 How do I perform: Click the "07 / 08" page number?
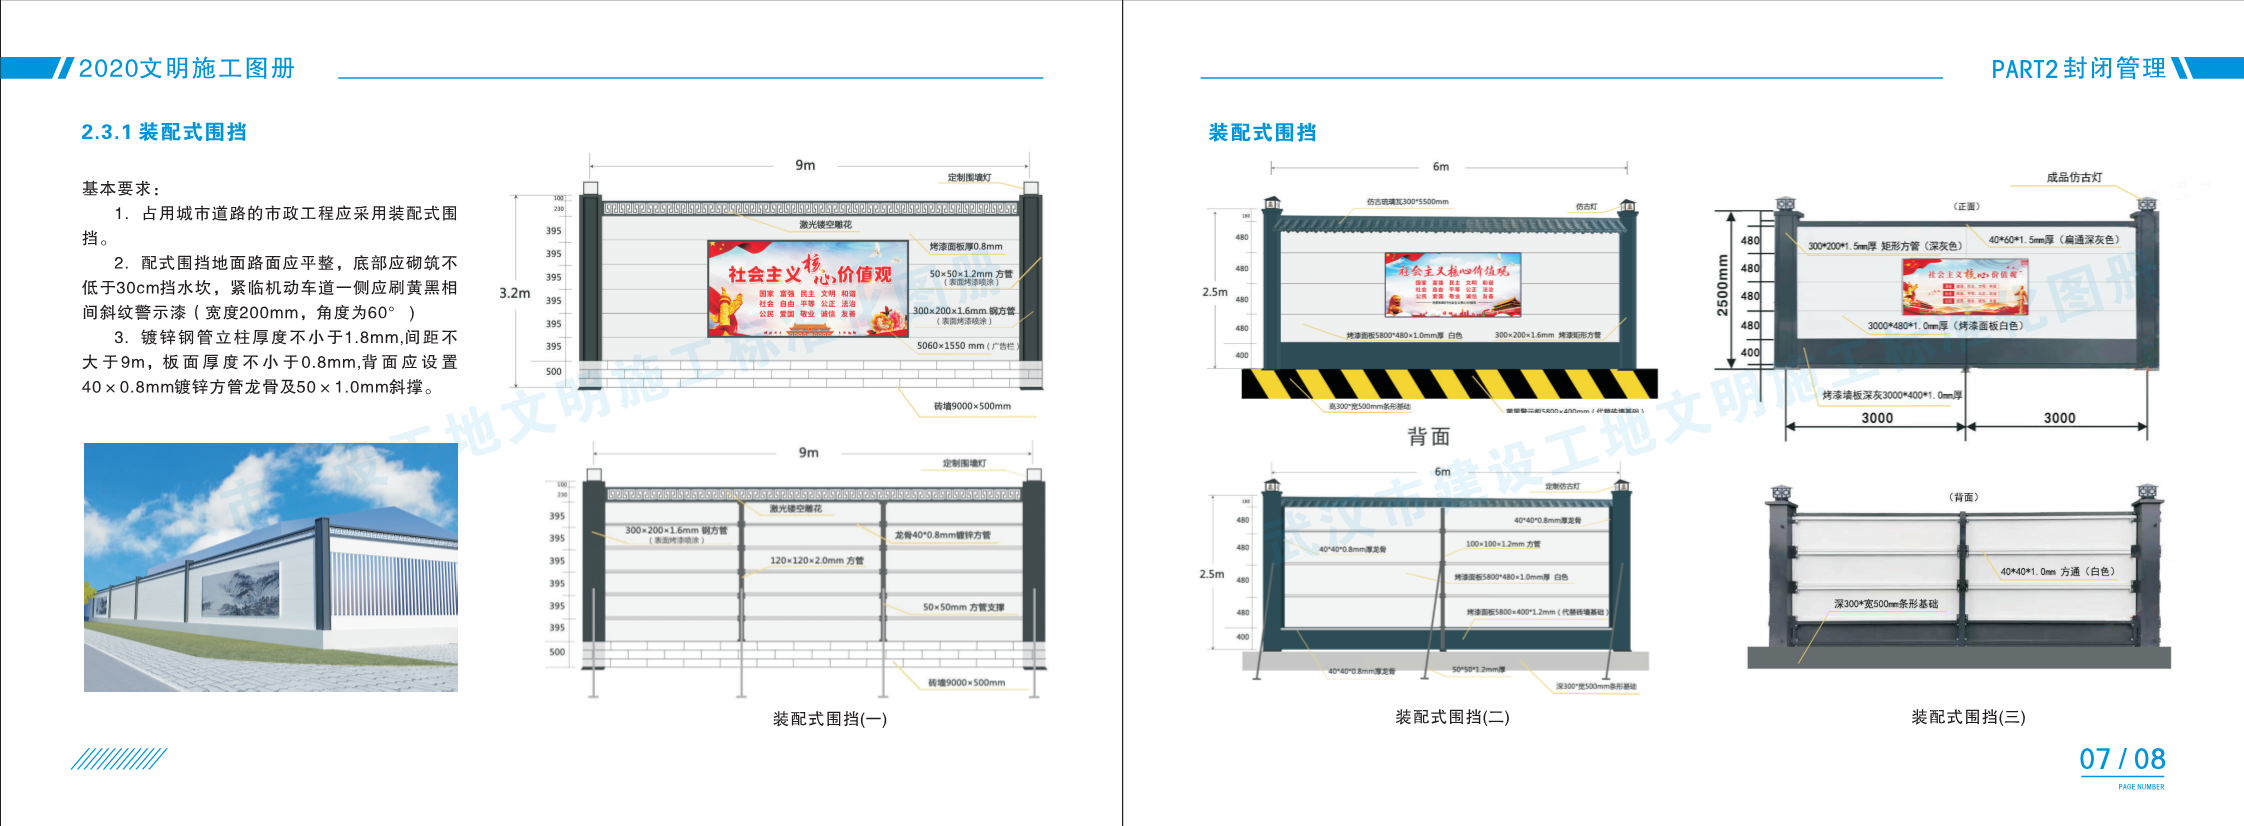pyautogui.click(x=2122, y=759)
